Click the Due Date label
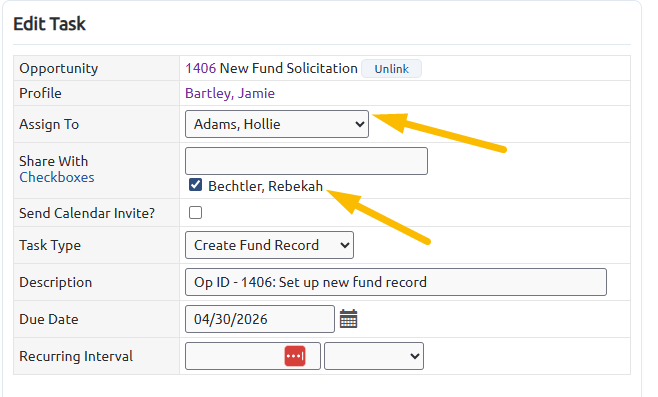658x397 pixels. tap(49, 319)
